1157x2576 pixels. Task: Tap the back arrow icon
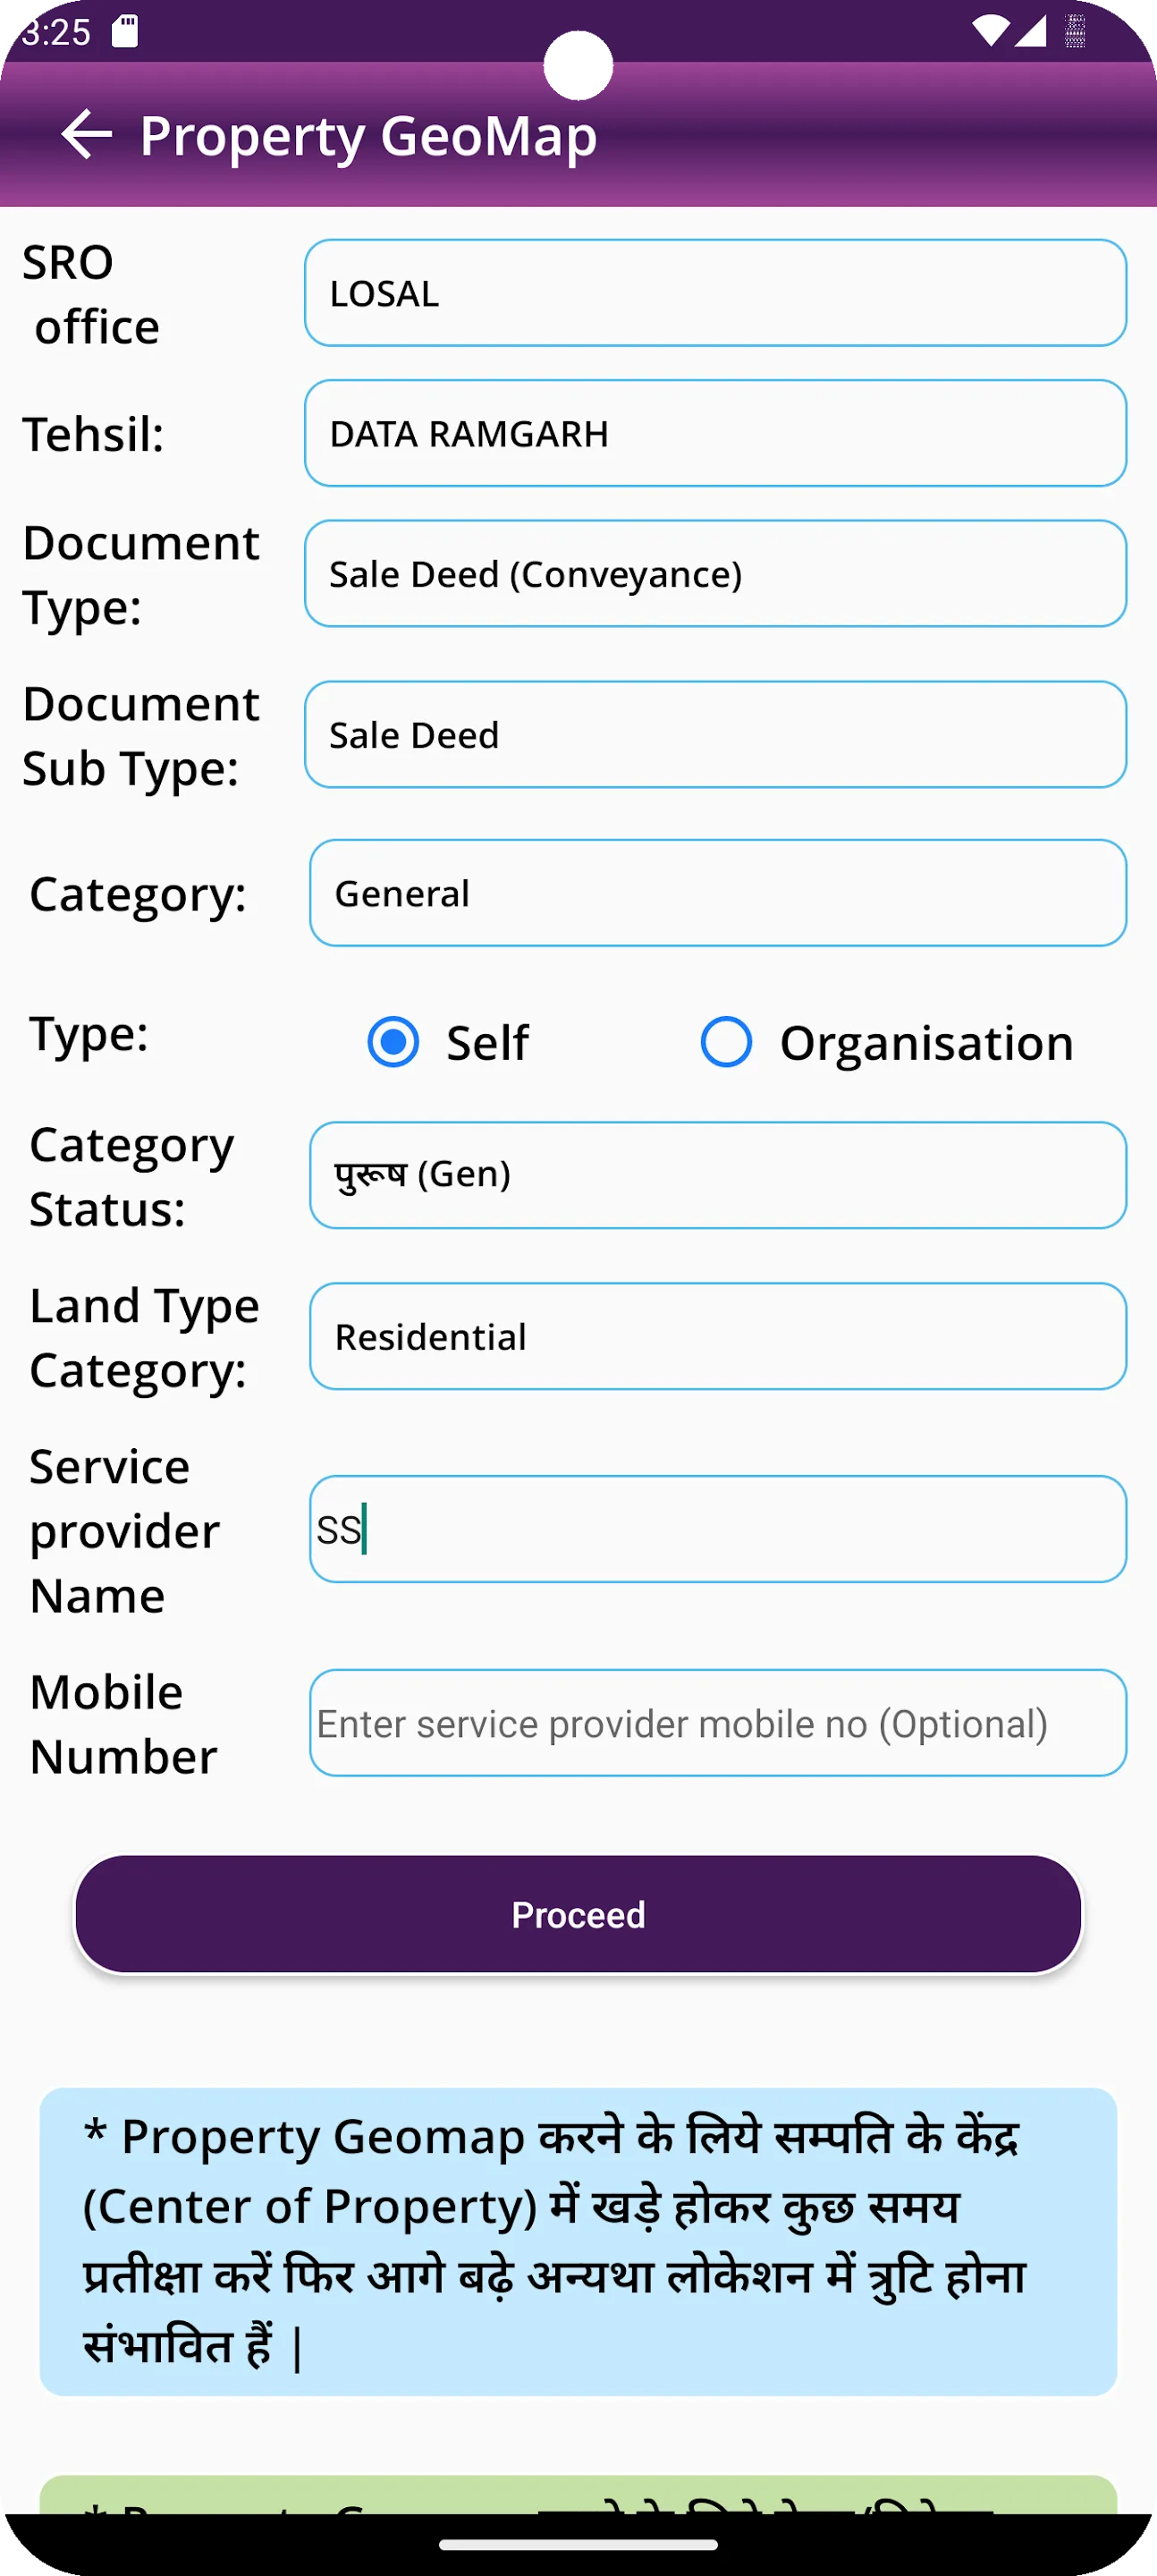coord(86,134)
